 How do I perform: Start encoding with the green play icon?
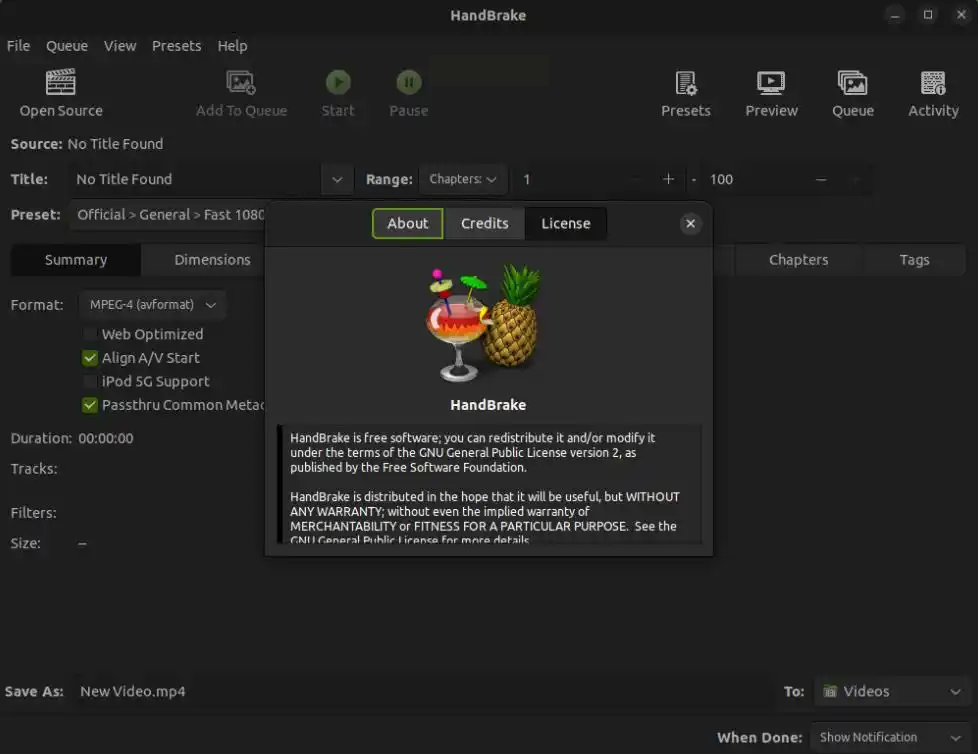pos(338,82)
